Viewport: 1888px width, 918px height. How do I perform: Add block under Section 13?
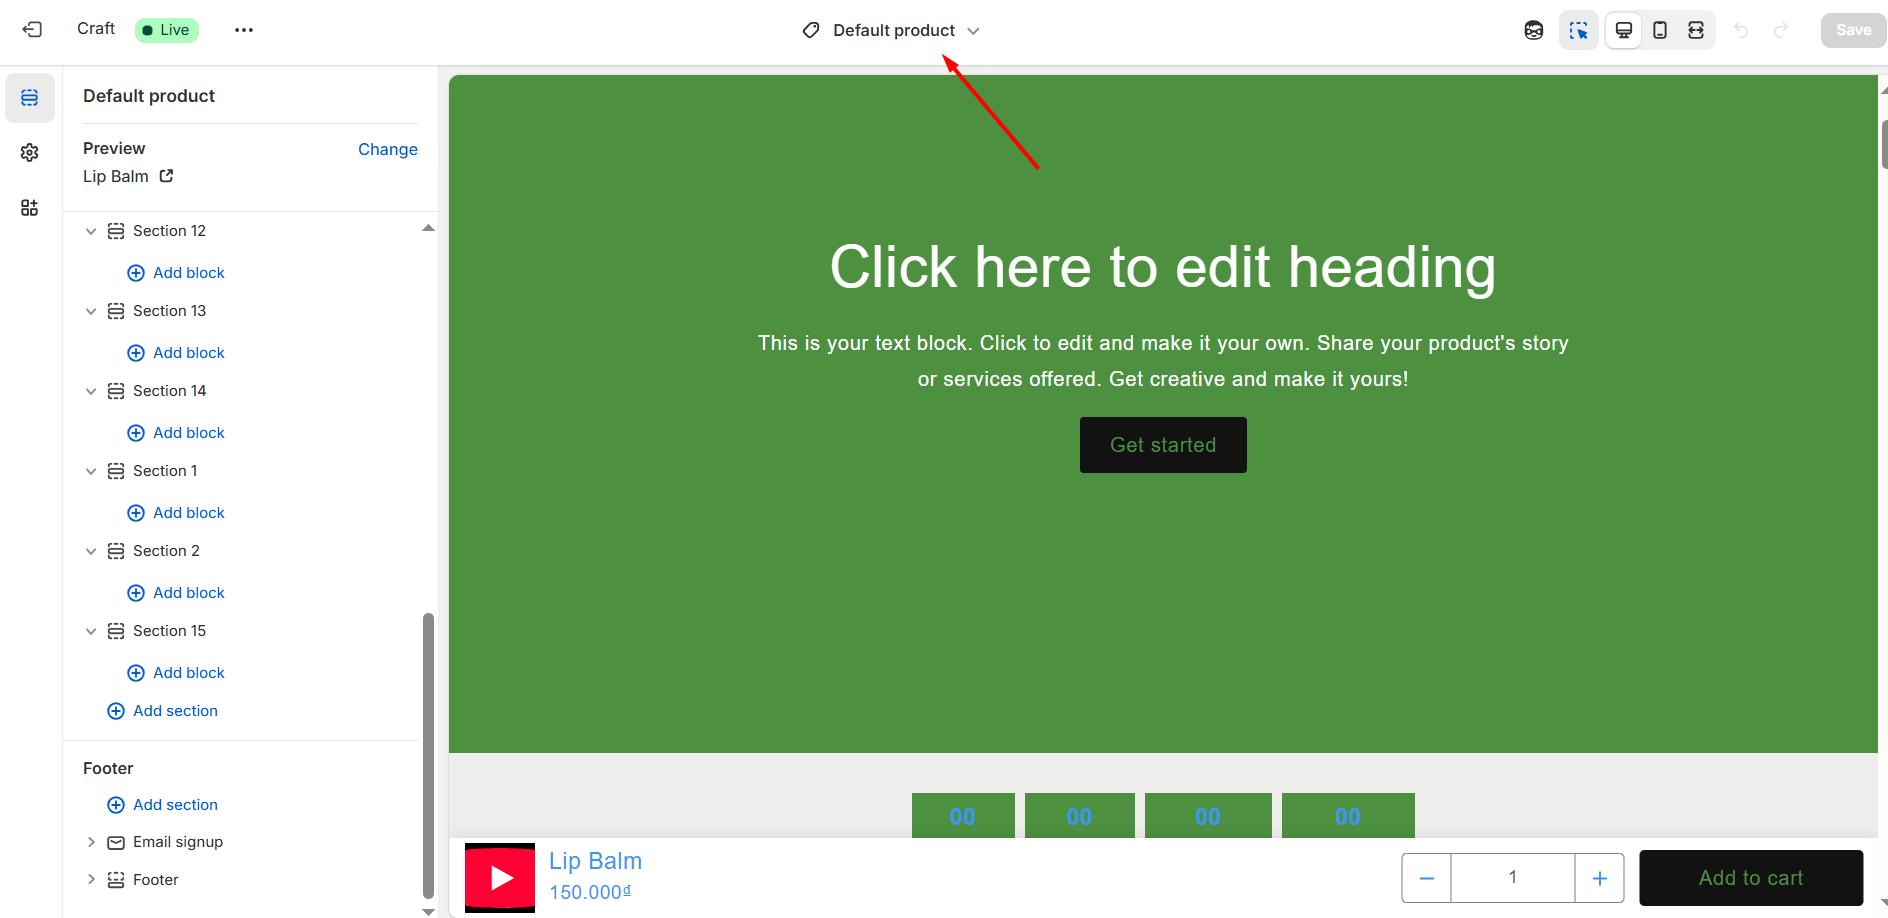(x=176, y=353)
